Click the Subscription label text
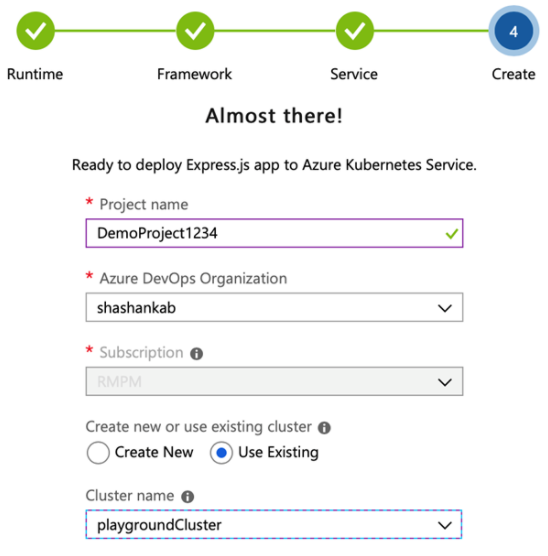Screen dimensions: 548x556 [141, 353]
